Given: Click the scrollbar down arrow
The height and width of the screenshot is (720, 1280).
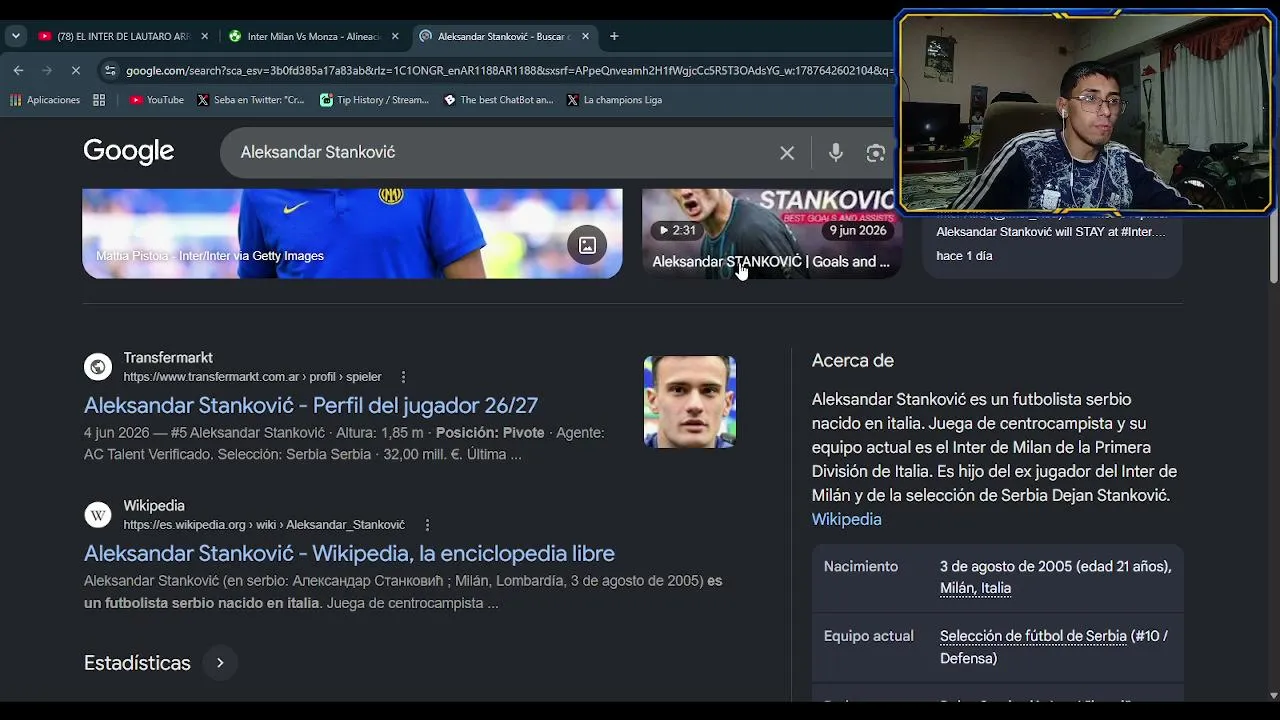Looking at the screenshot, I should [1273, 695].
